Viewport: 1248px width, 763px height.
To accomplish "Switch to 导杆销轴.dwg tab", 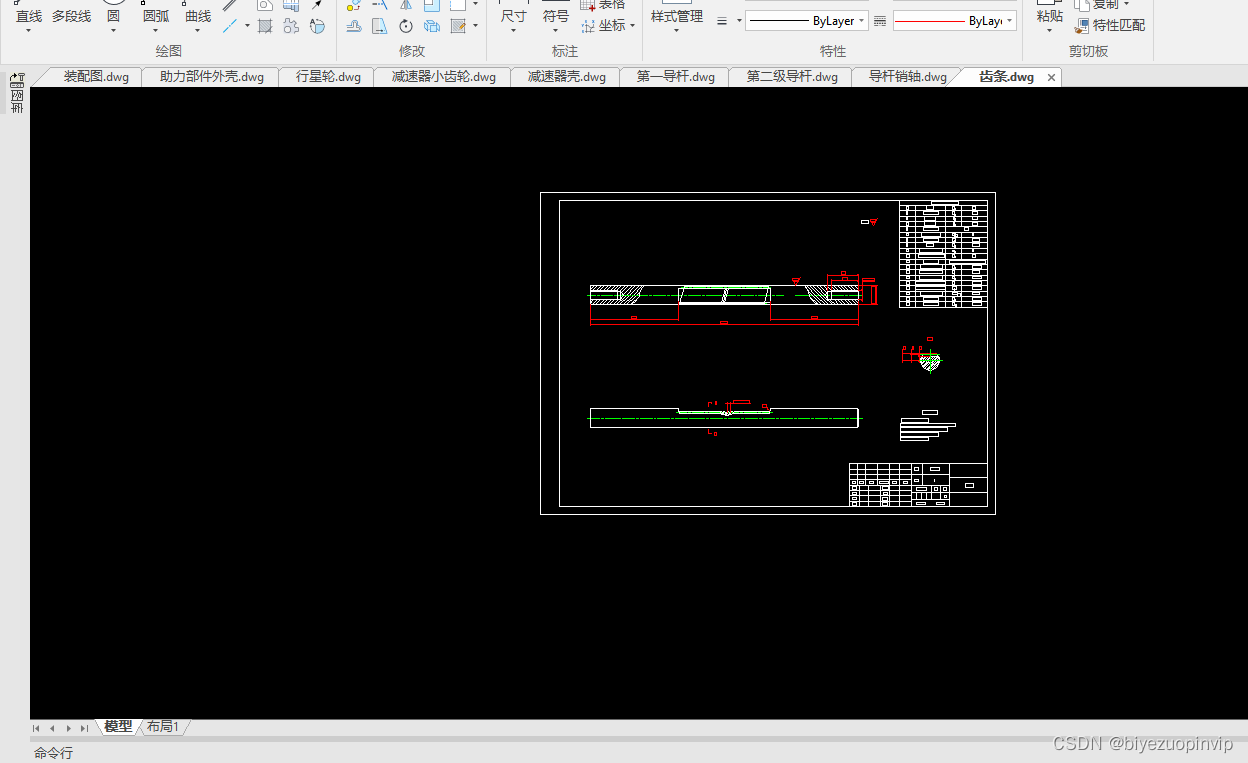I will 907,77.
